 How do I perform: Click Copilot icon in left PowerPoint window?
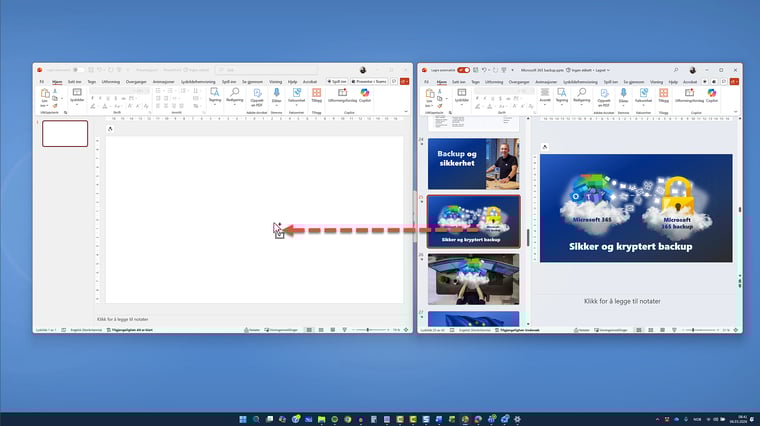[x=364, y=95]
